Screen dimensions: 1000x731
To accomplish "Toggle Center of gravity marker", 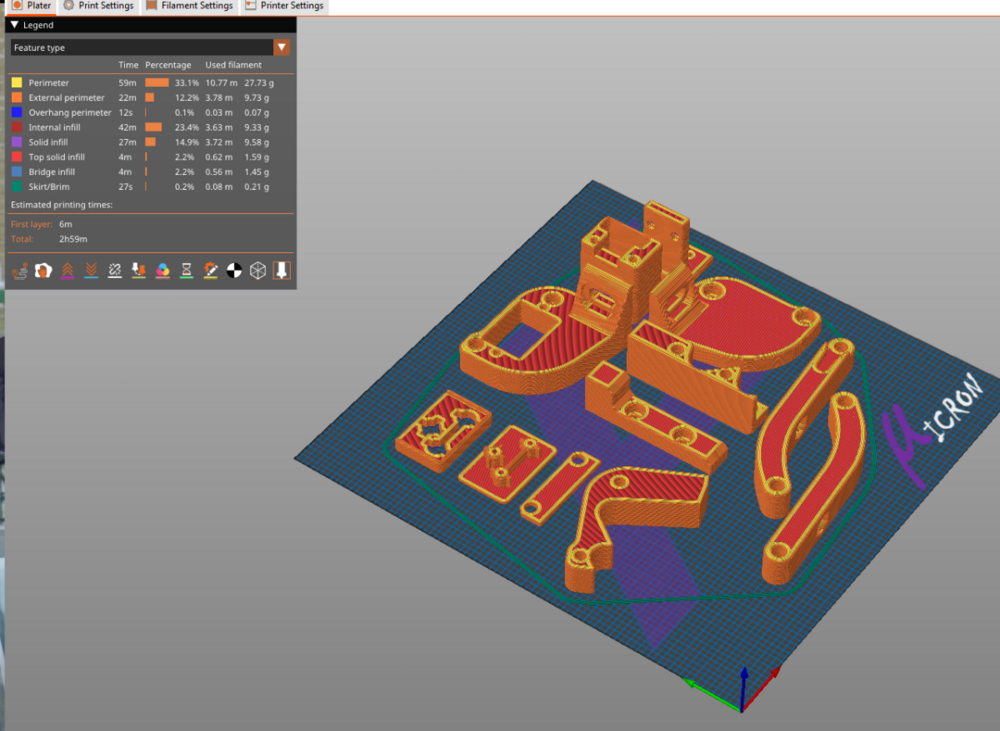I will (234, 270).
